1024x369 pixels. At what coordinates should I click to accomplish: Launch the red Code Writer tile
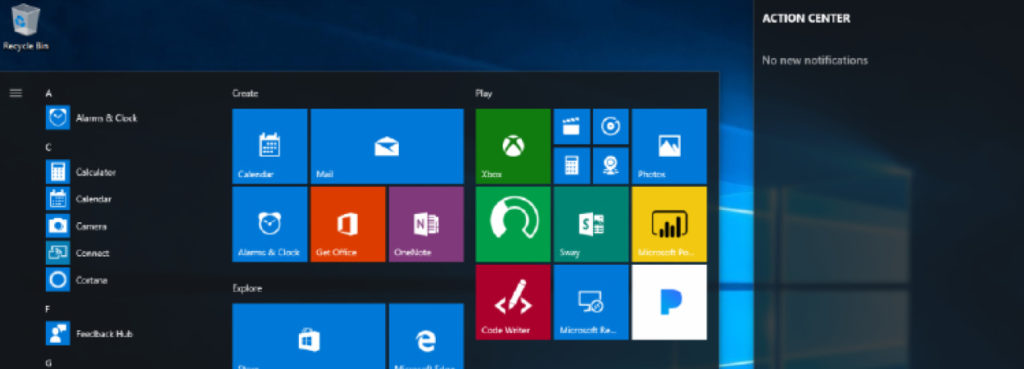(x=513, y=302)
